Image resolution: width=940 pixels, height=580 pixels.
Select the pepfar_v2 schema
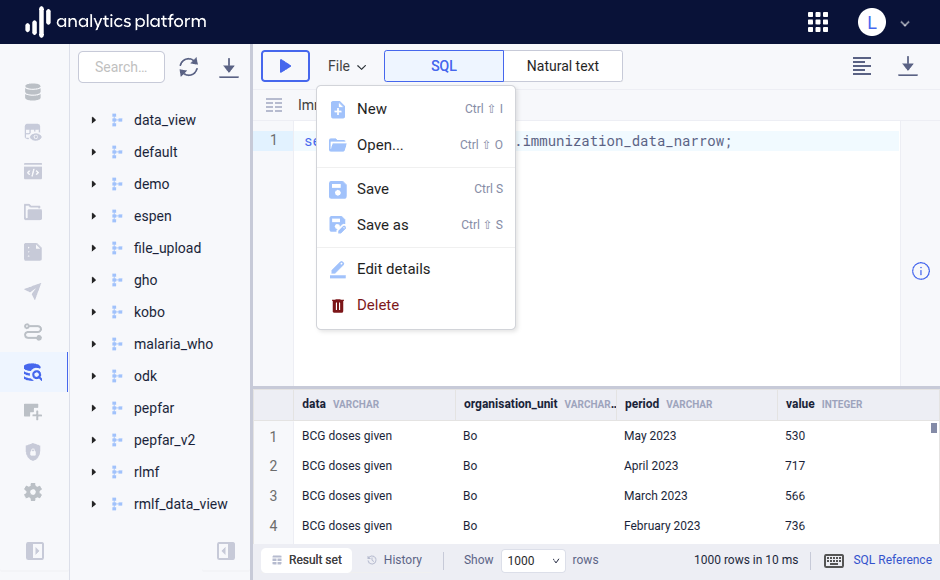coord(164,440)
